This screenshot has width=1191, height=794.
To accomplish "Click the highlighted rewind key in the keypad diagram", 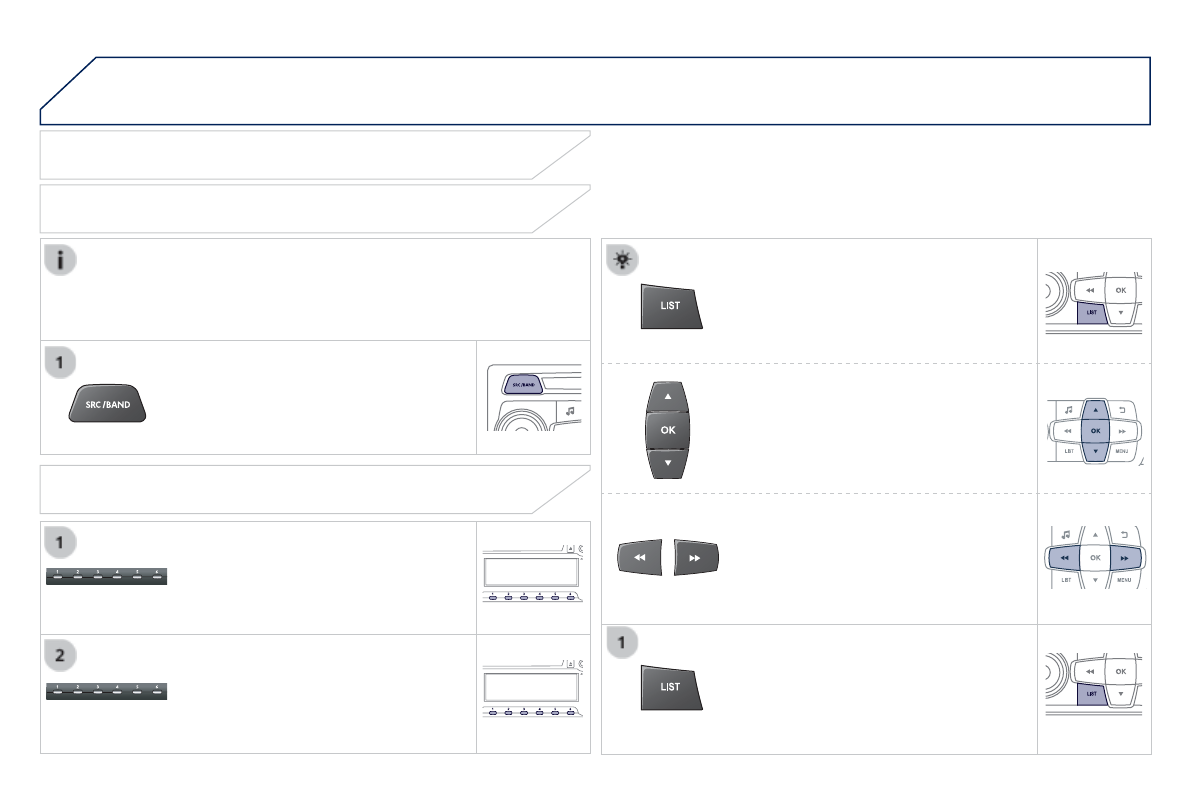I will pyautogui.click(x=1066, y=558).
